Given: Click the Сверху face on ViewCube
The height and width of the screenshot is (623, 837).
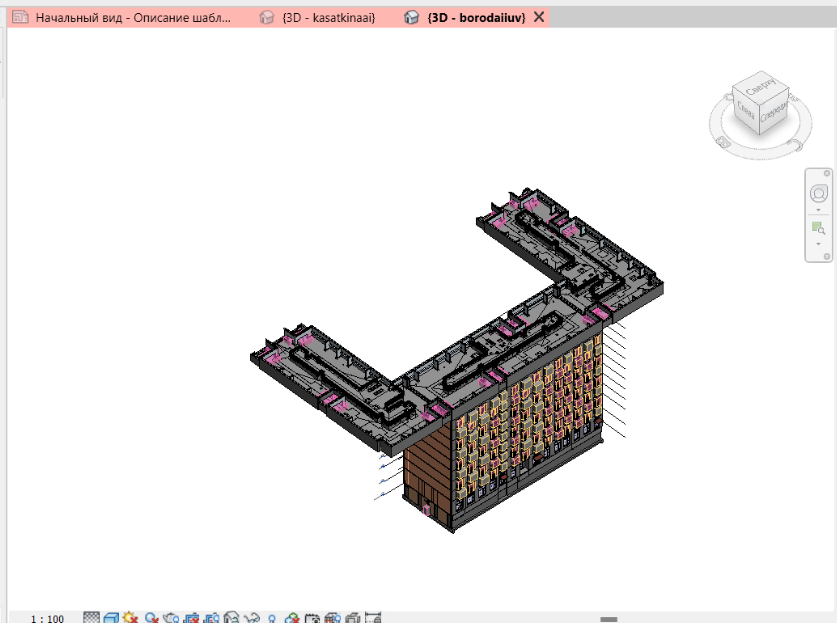Looking at the screenshot, I should (x=761, y=84).
